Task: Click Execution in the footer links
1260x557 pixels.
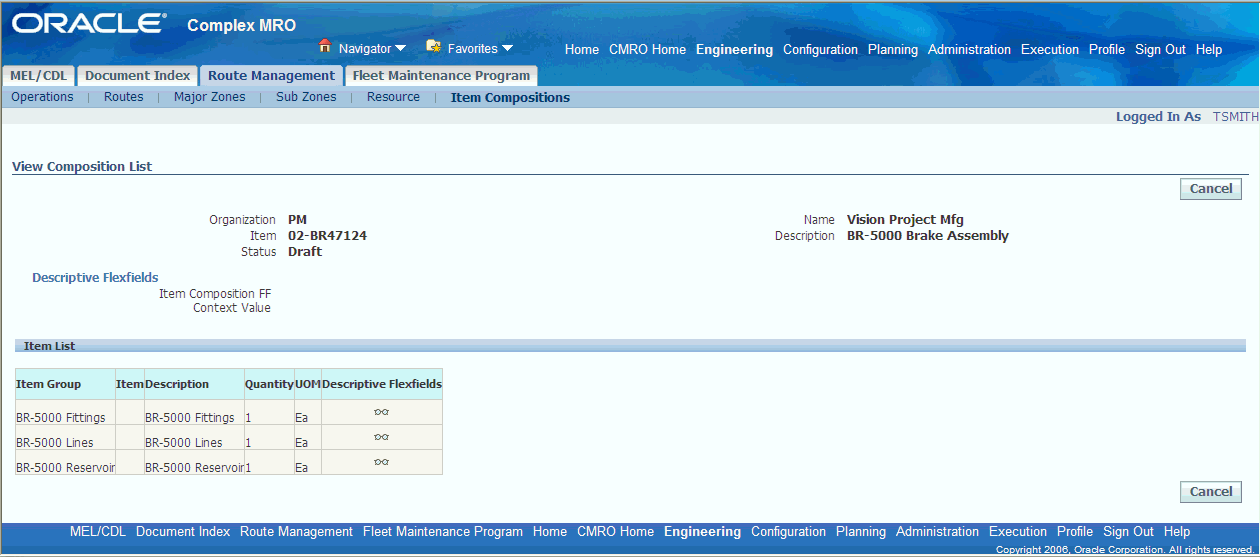Action: point(1018,532)
